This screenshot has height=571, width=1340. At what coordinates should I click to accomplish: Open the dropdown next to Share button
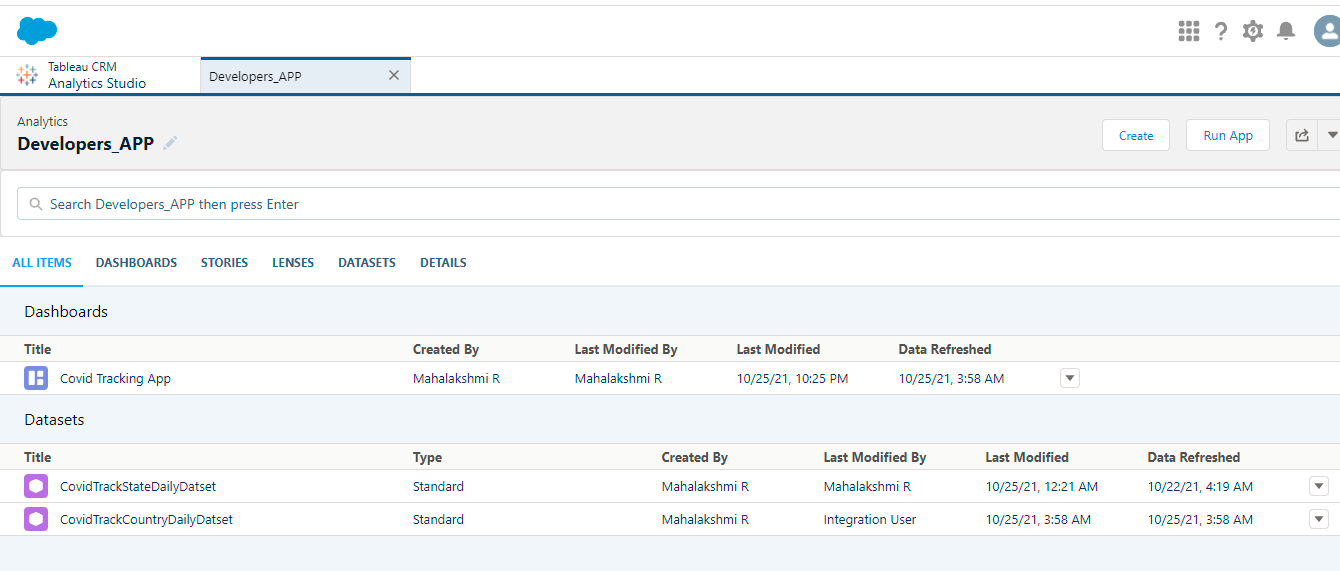1331,135
